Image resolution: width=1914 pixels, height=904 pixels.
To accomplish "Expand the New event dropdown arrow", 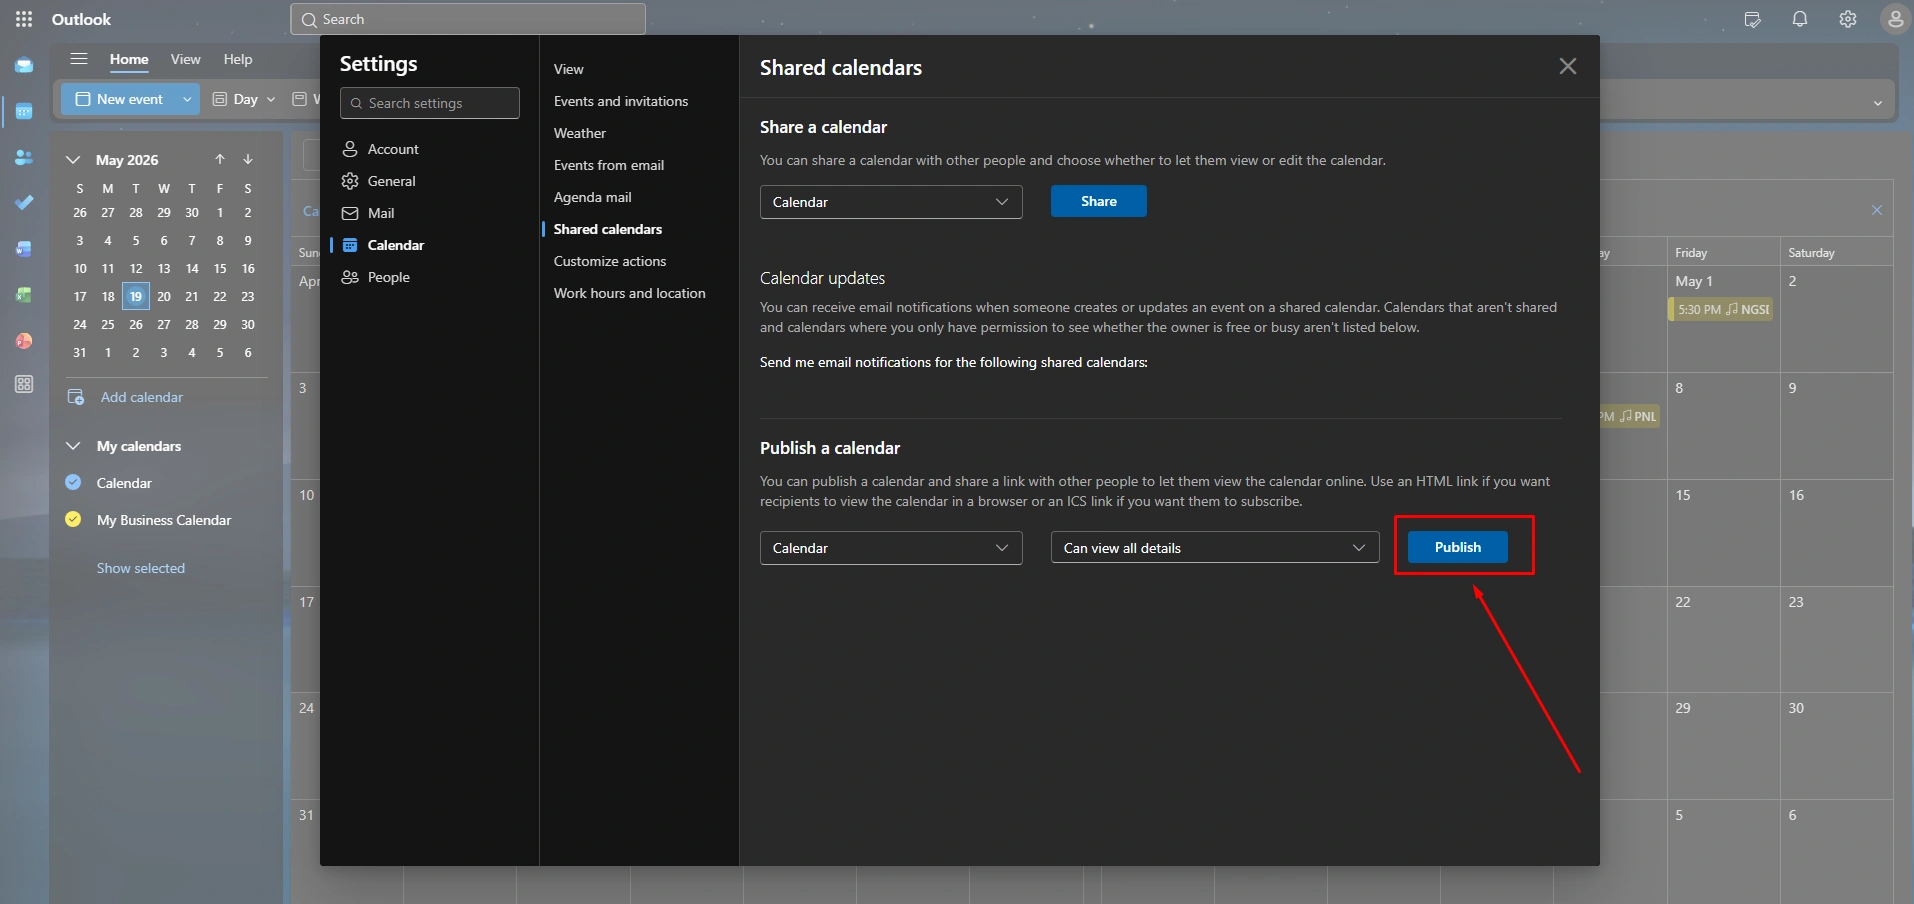I will tap(187, 99).
